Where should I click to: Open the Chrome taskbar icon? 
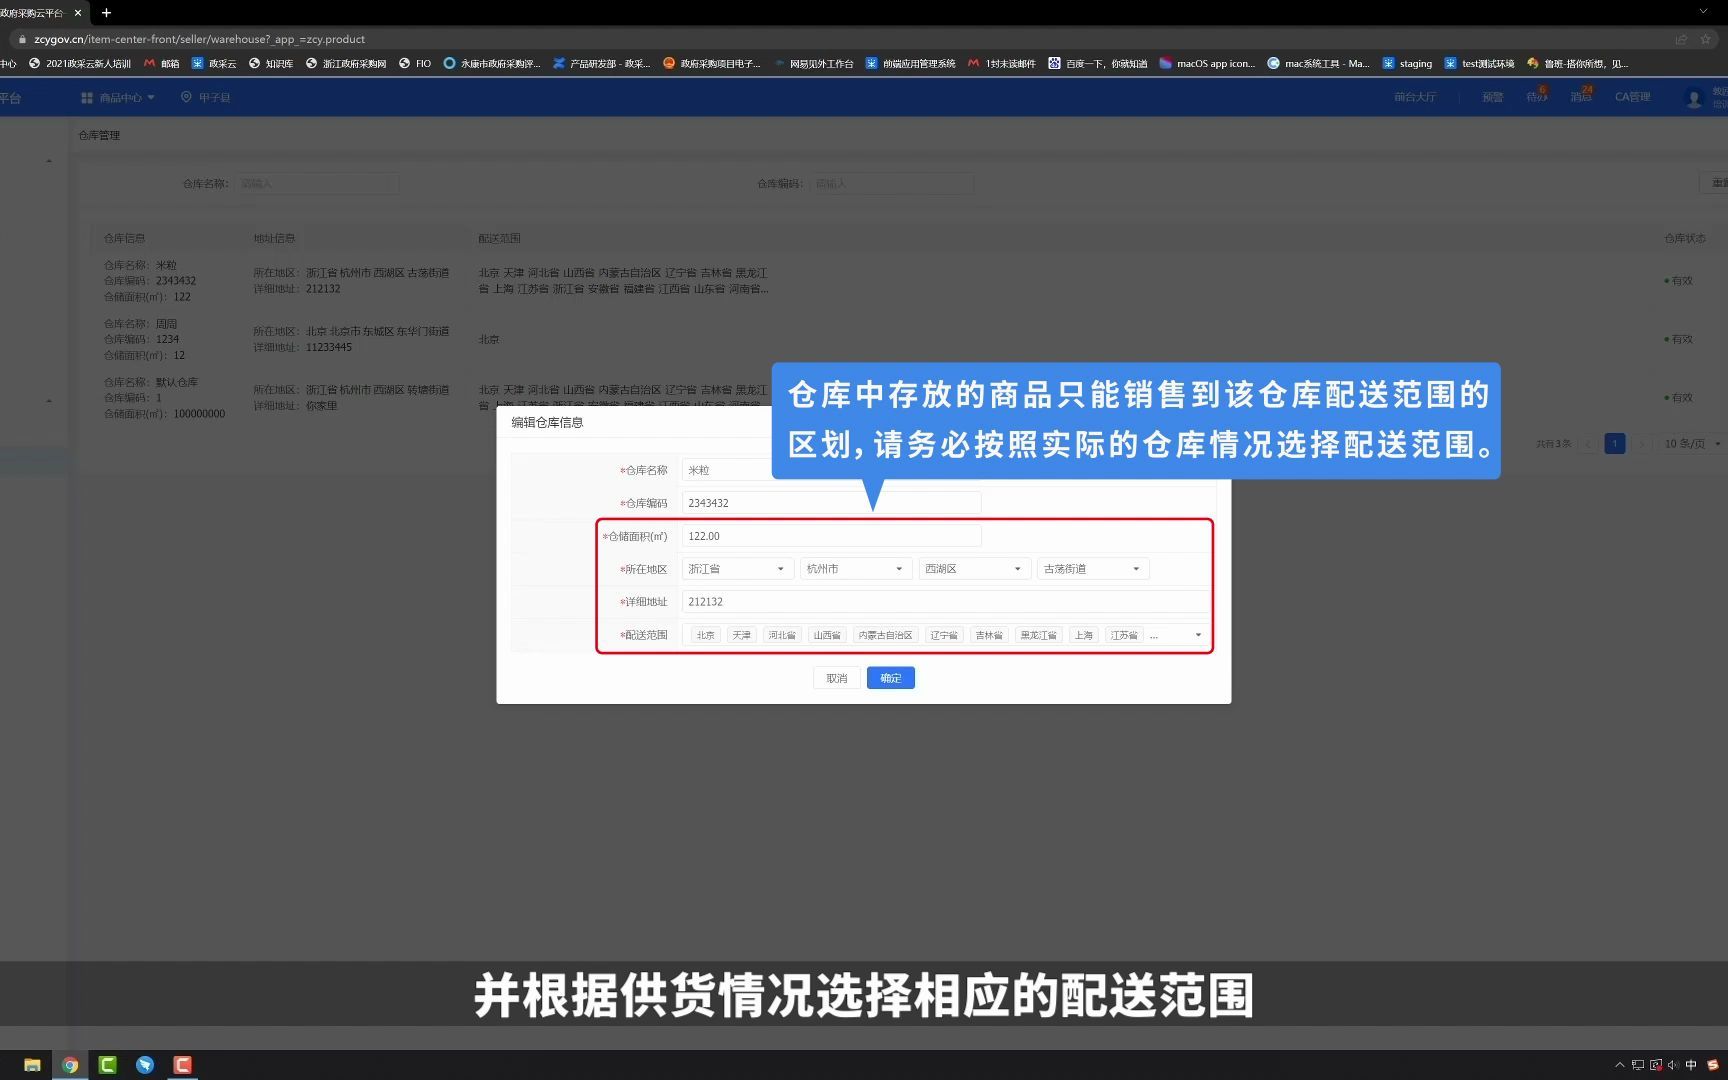pyautogui.click(x=70, y=1065)
